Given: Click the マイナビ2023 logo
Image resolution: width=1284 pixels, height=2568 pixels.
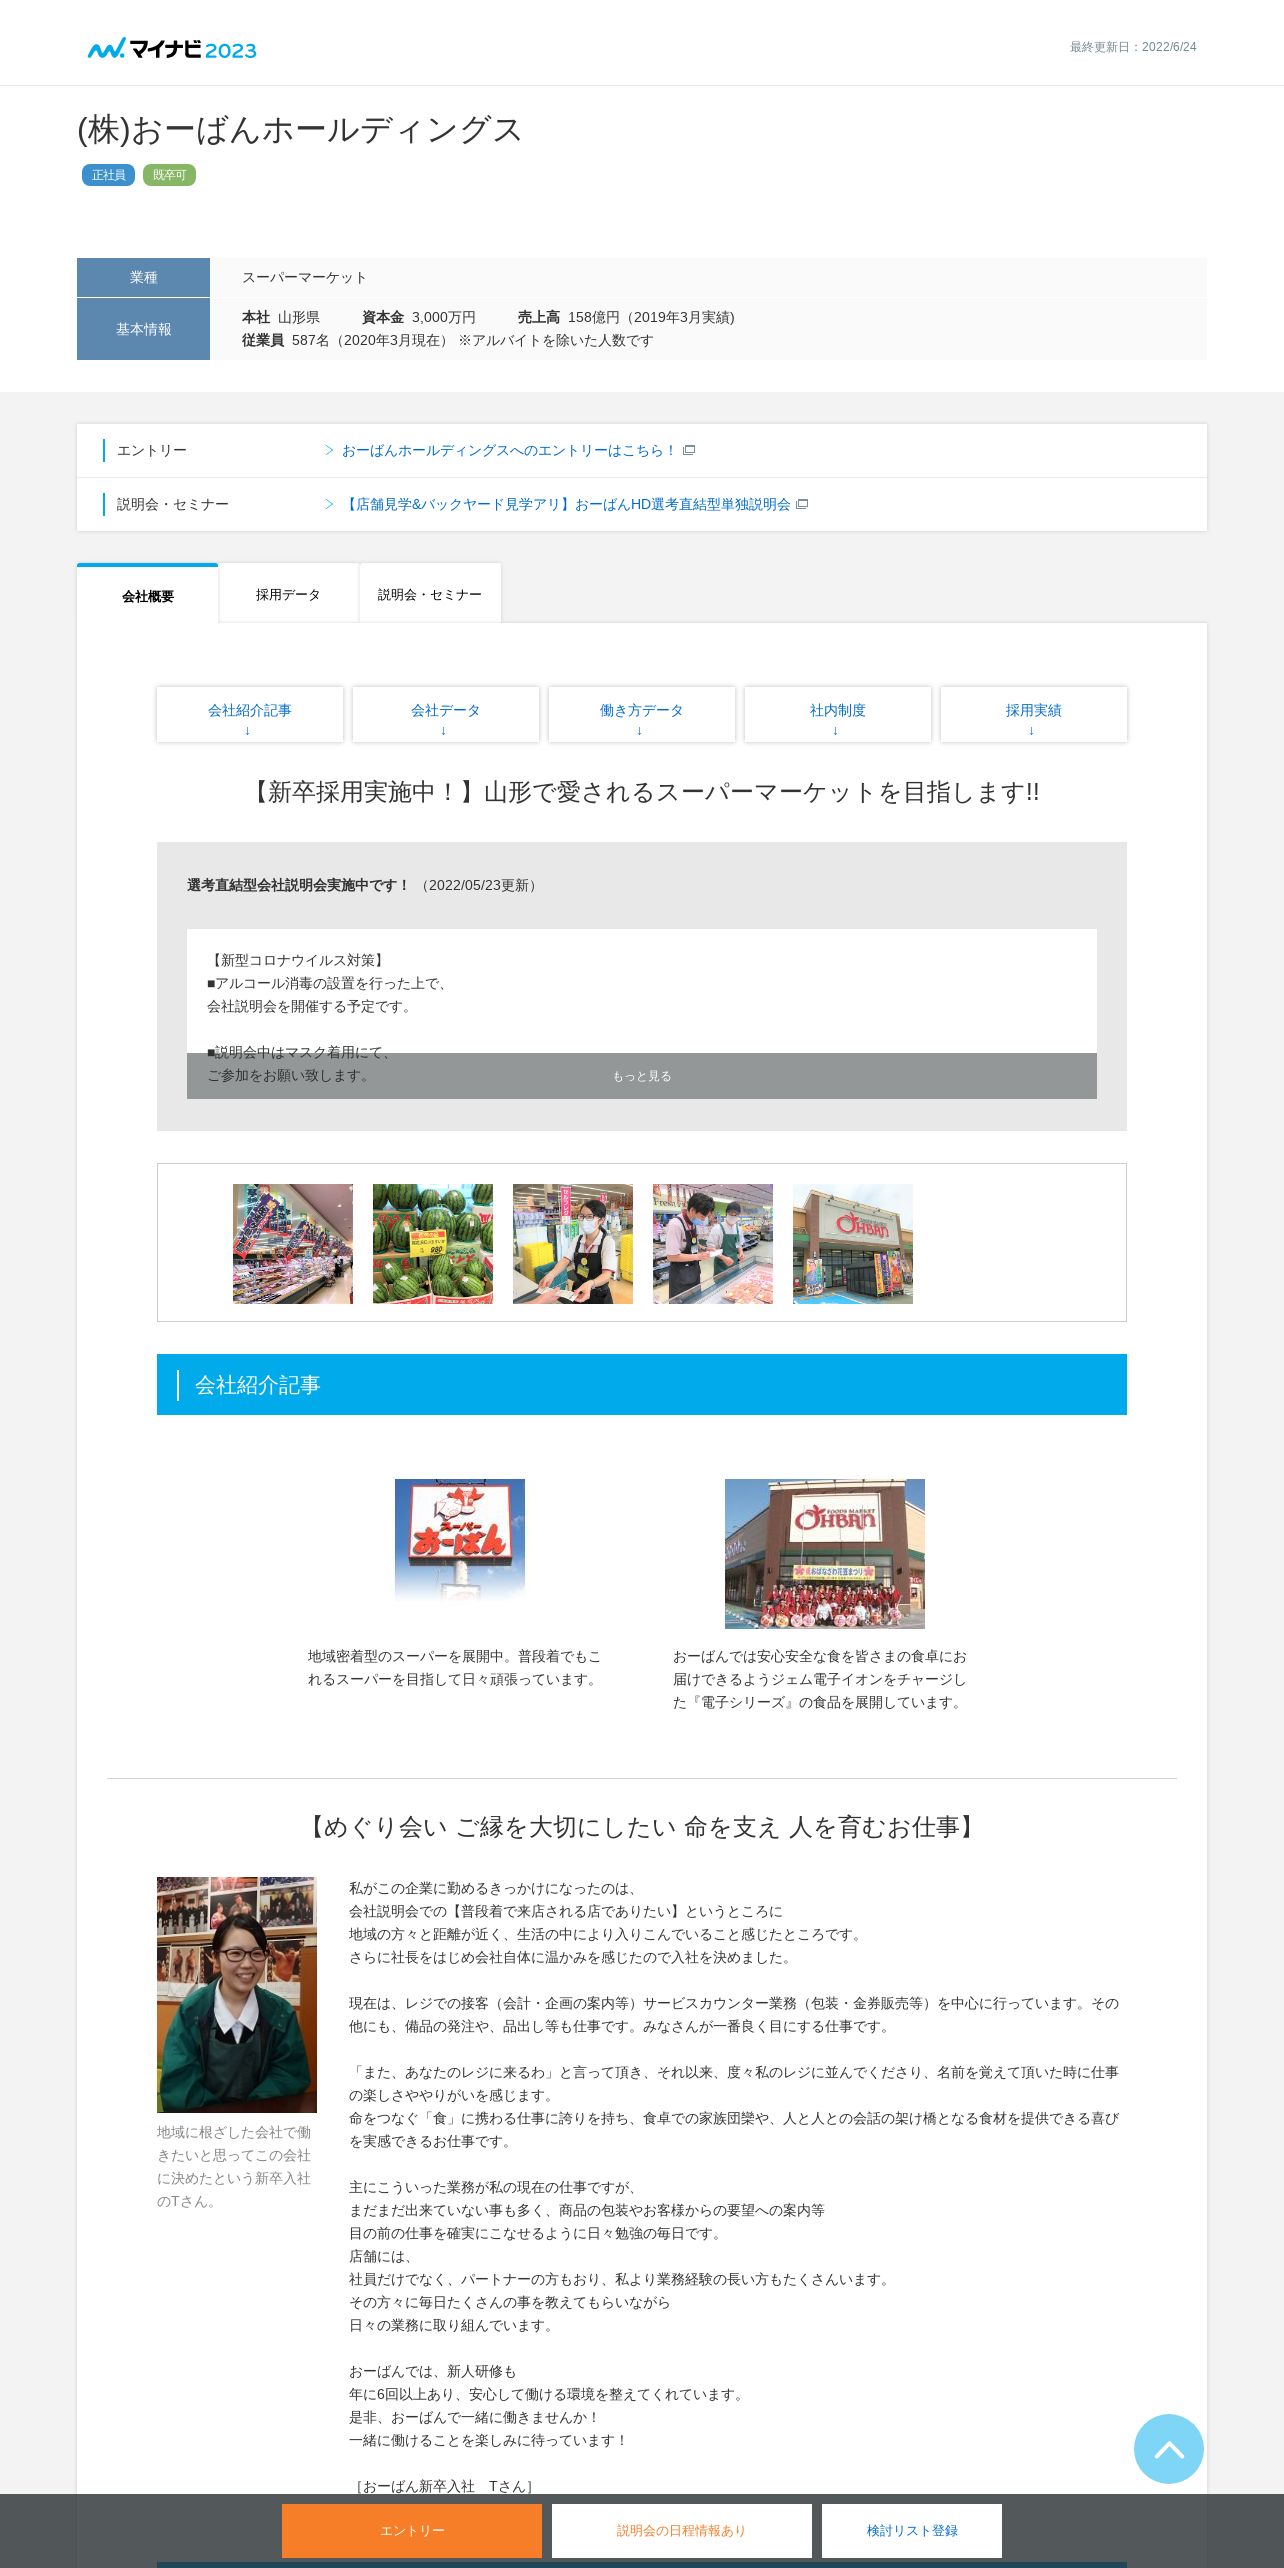Looking at the screenshot, I should tap(172, 49).
